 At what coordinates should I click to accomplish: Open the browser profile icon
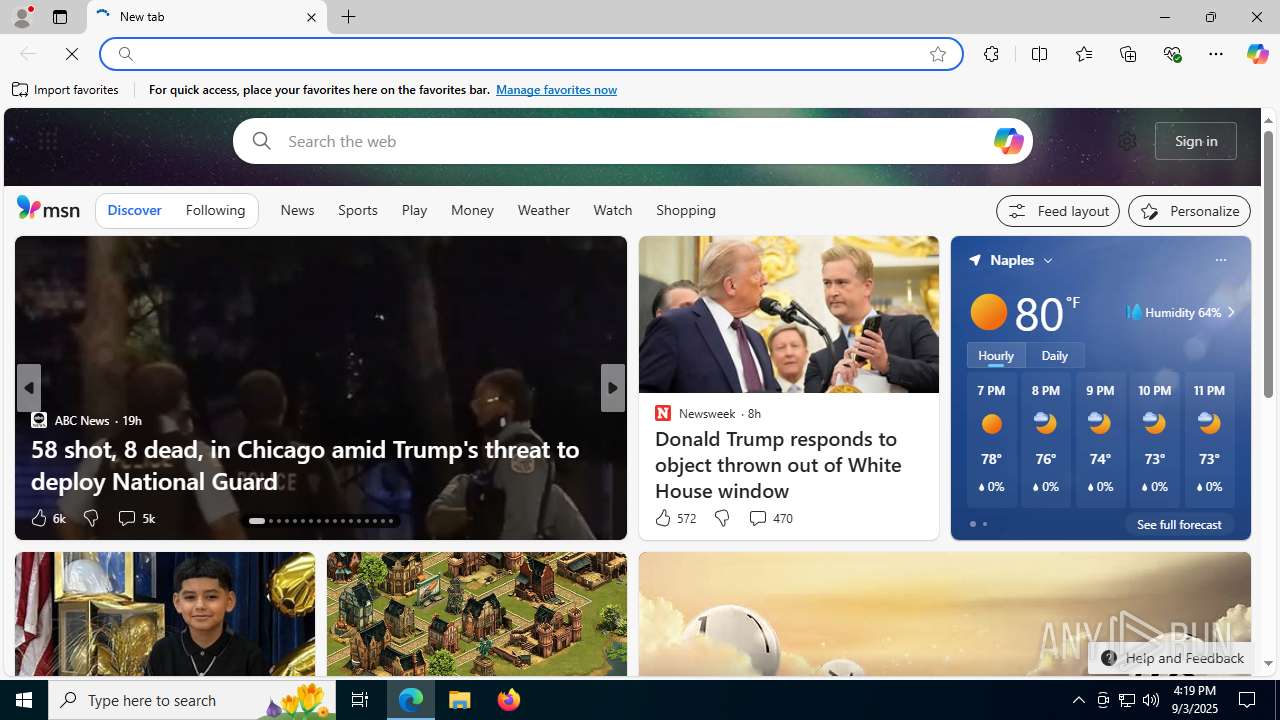(x=21, y=17)
